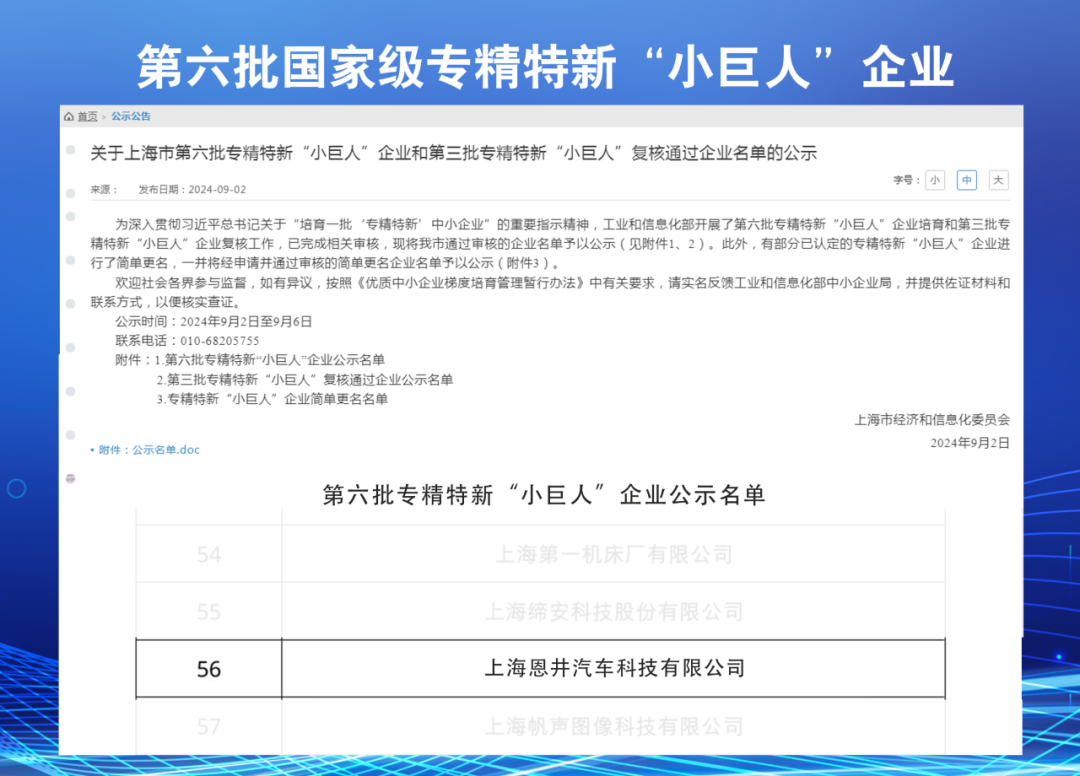Click the announcement title 关于上海市第六批专精特新
Viewport: 1080px width, 776px height.
click(453, 153)
